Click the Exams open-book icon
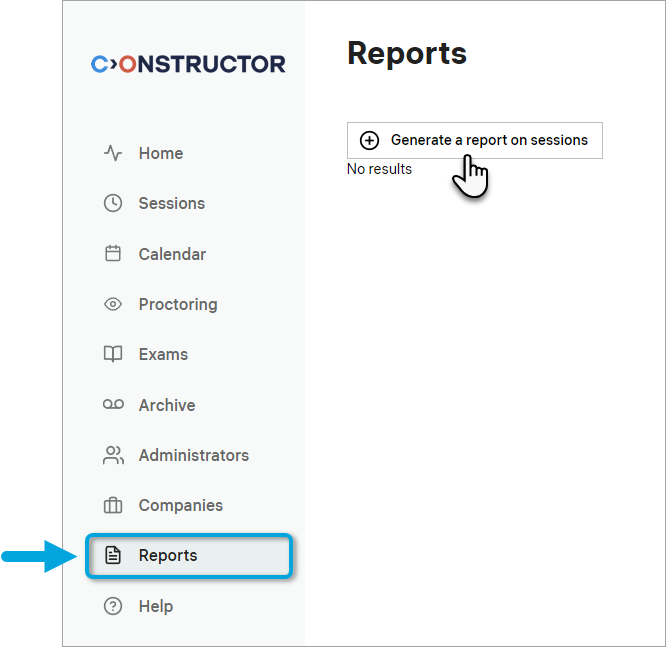Screen dimensions: 666x647 point(113,354)
